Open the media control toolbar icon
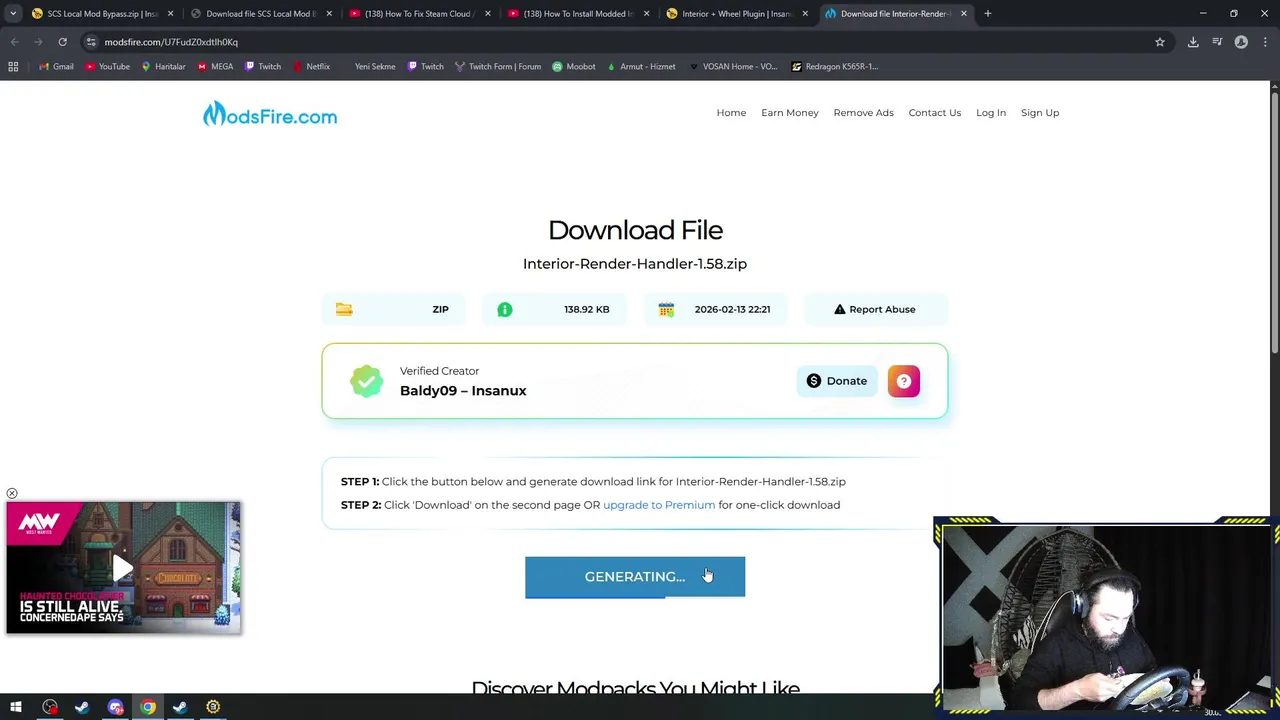 click(x=1217, y=42)
